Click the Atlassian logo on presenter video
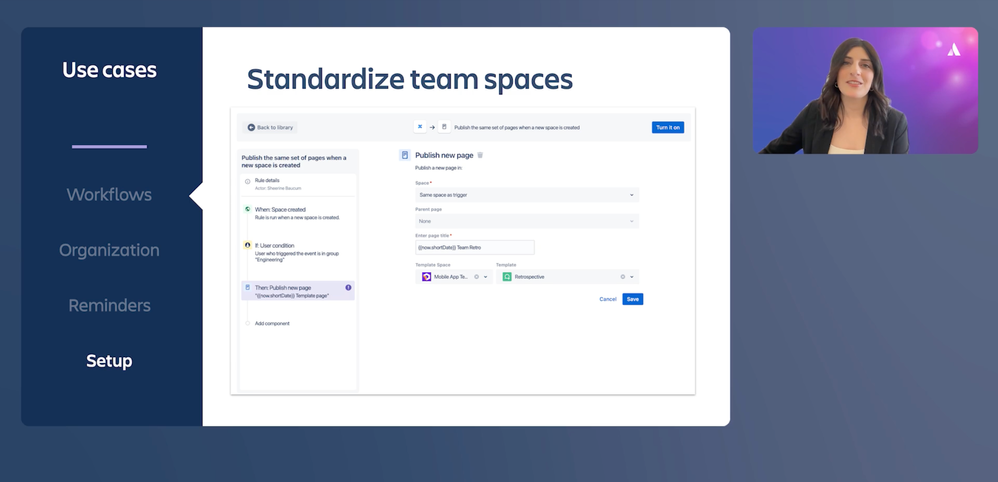The image size is (998, 482). [954, 48]
